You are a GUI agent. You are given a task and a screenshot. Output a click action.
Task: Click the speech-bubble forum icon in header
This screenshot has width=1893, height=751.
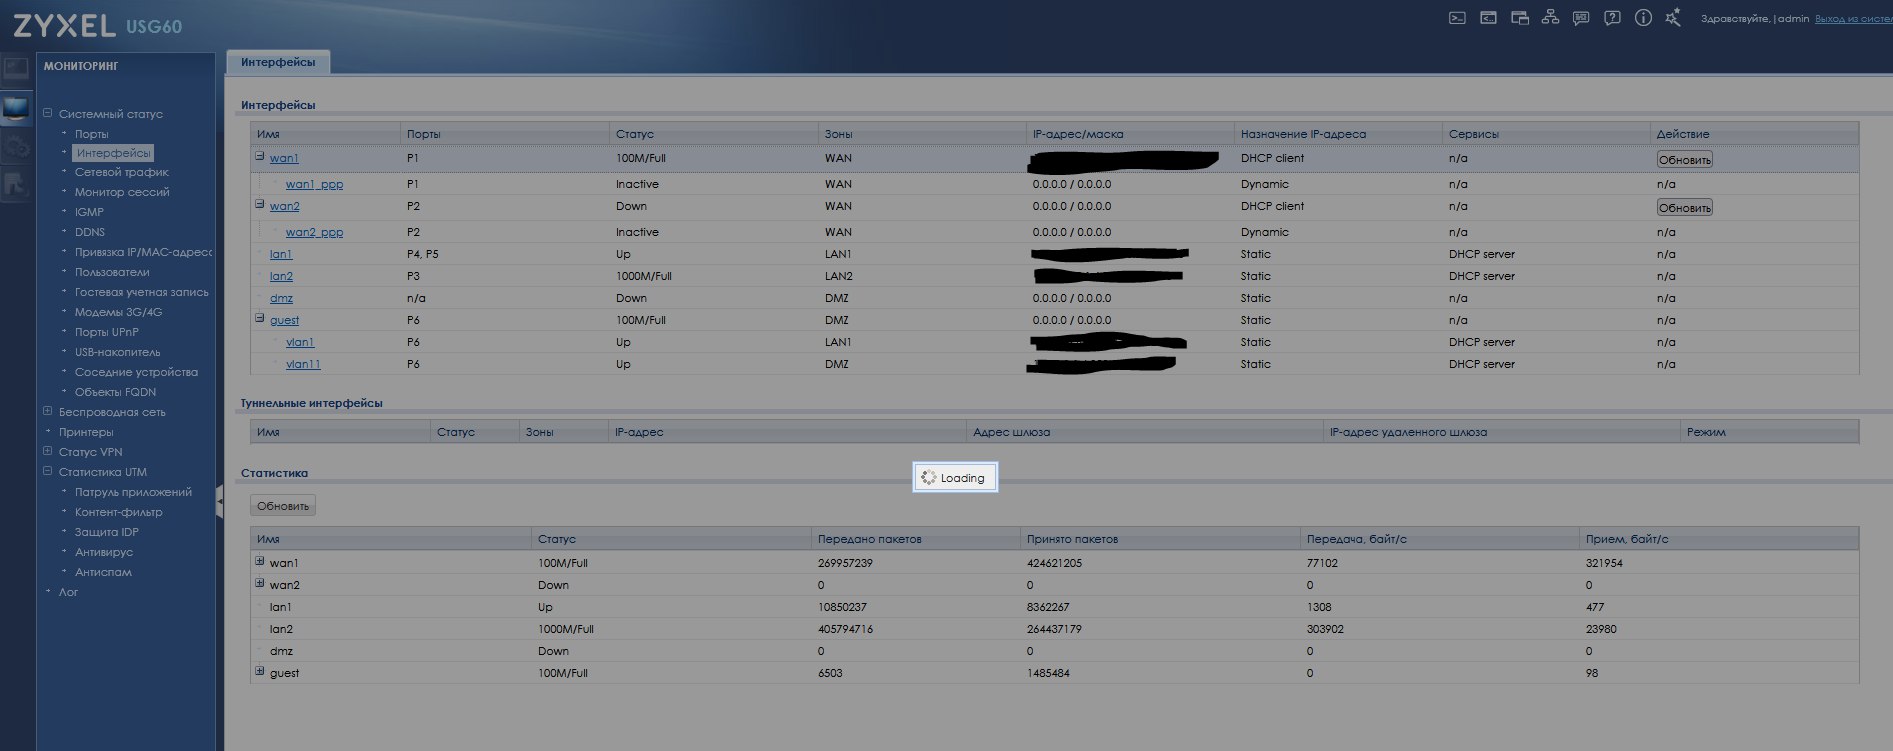(x=1581, y=18)
